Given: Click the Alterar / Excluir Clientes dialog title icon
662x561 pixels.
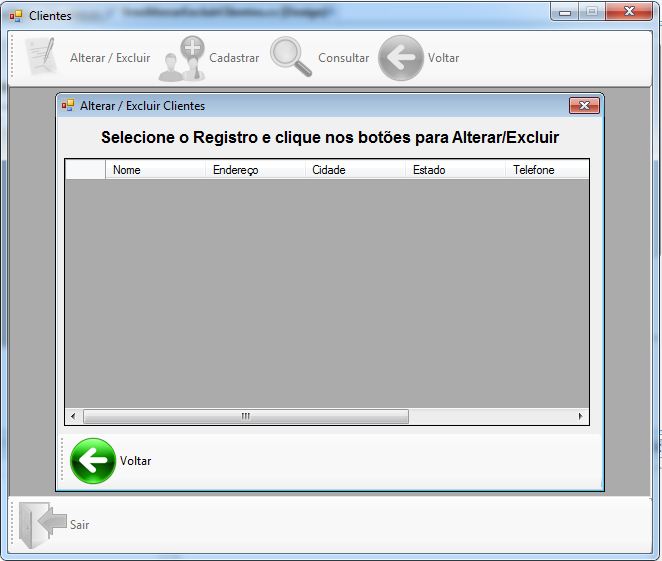Looking at the screenshot, I should [68, 106].
